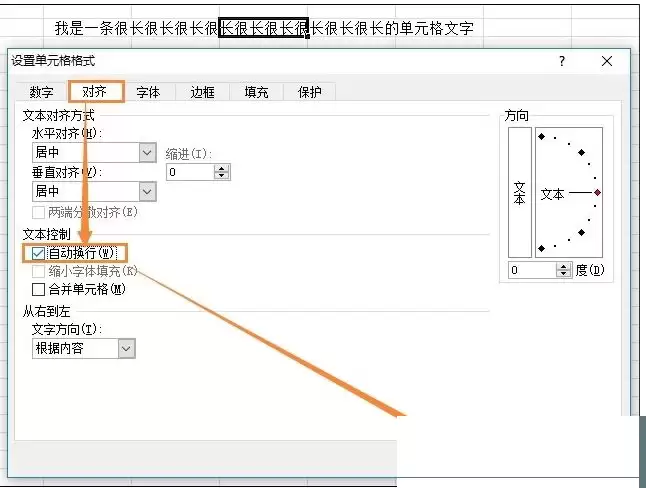
Task: Open the 文字方向 dropdown
Action: 126,349
